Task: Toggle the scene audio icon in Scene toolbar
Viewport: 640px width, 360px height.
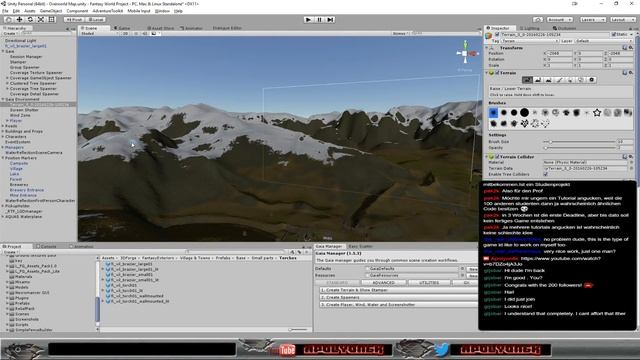Action: point(144,33)
